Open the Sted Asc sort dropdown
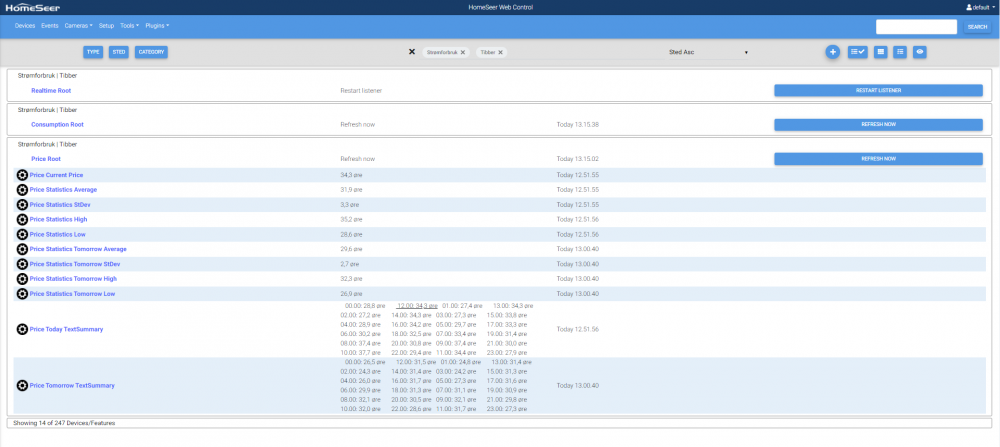The height and width of the screenshot is (447, 1000). [x=708, y=52]
